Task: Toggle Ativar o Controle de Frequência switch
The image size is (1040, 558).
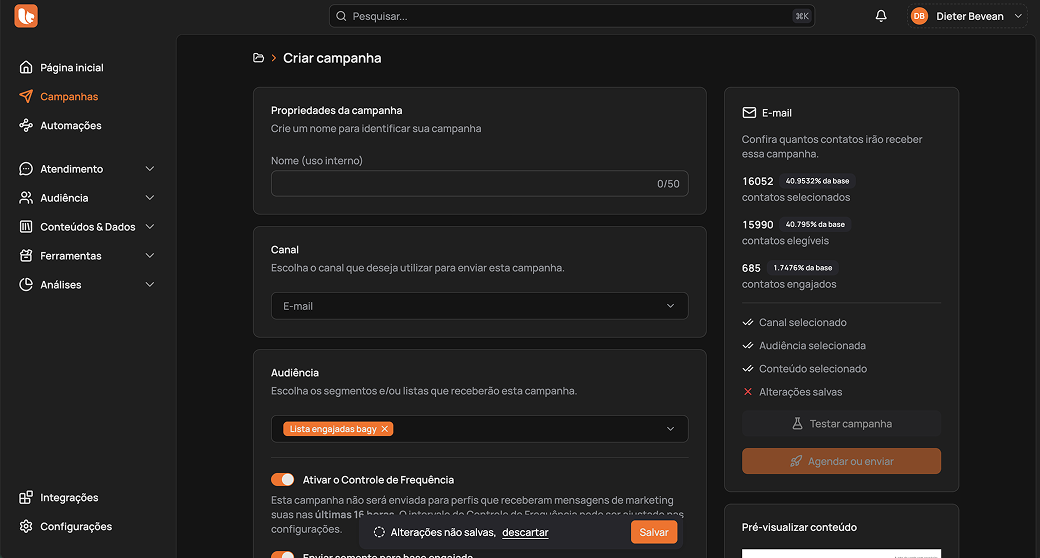Action: pyautogui.click(x=283, y=480)
